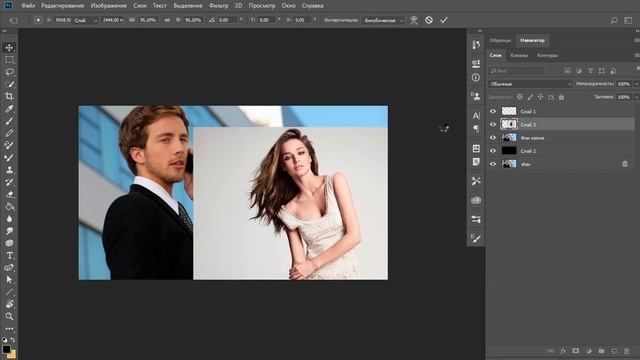Viewport: 640px width, 360px height.
Task: Select the Lasso tool
Action: pos(9,72)
